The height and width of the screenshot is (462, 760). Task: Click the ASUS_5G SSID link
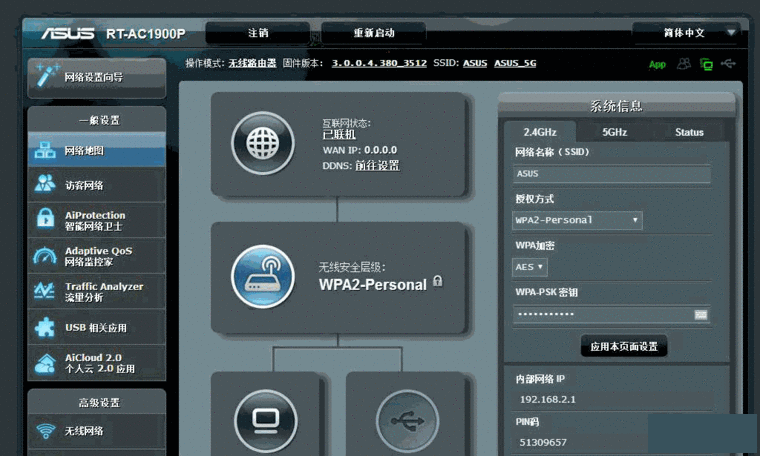[x=515, y=64]
